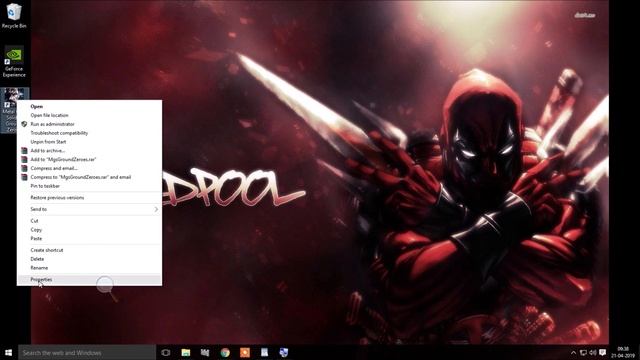Image resolution: width=640 pixels, height=360 pixels.
Task: Open the Recycle Bin desktop icon
Action: click(14, 16)
